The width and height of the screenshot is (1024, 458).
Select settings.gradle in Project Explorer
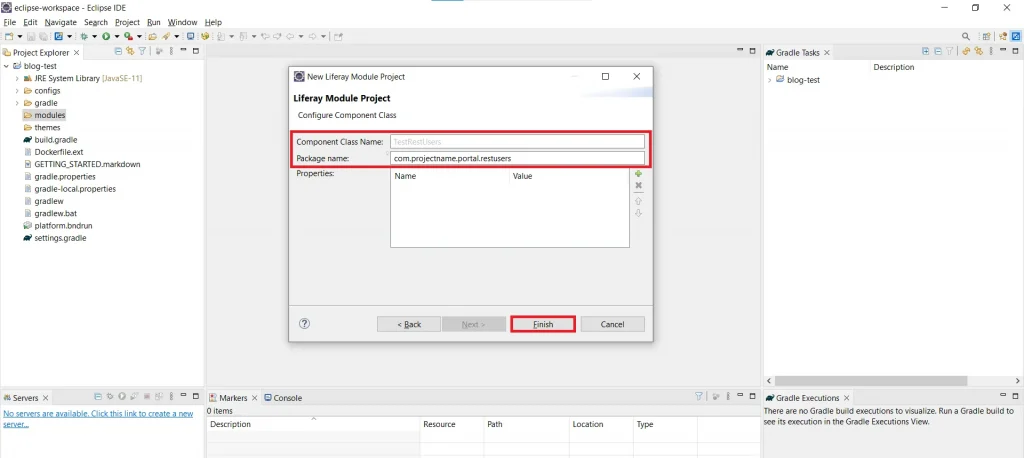pyautogui.click(x=60, y=238)
